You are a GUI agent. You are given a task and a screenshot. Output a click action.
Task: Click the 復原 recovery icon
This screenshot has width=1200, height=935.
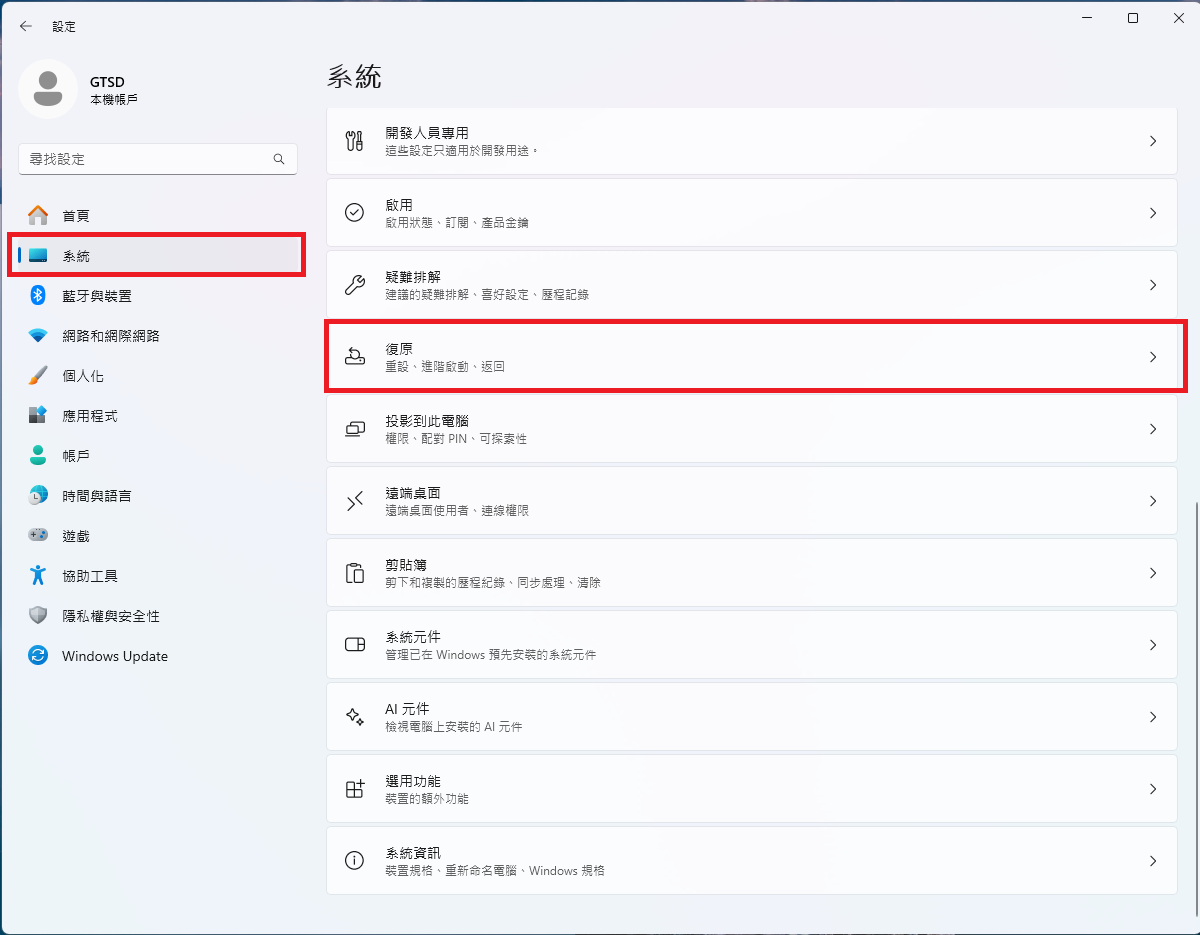point(354,357)
